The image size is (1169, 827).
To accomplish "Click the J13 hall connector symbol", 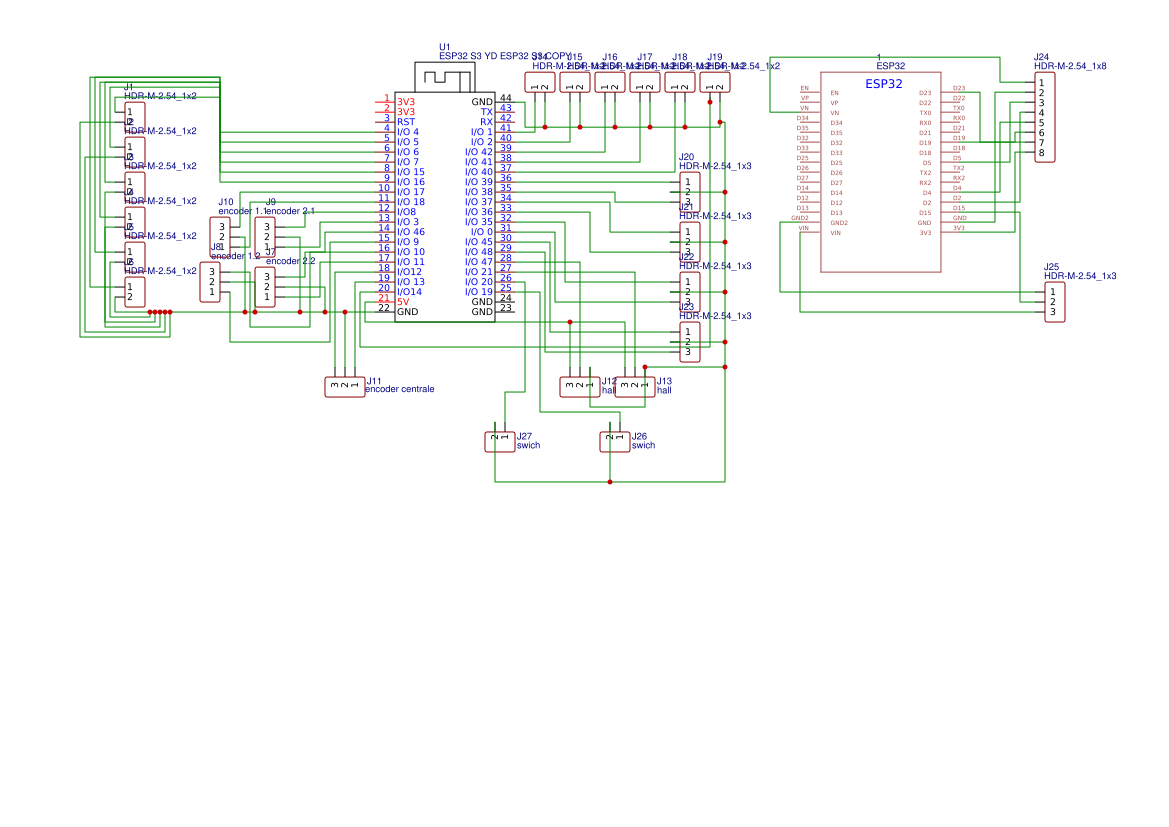I will pyautogui.click(x=634, y=387).
